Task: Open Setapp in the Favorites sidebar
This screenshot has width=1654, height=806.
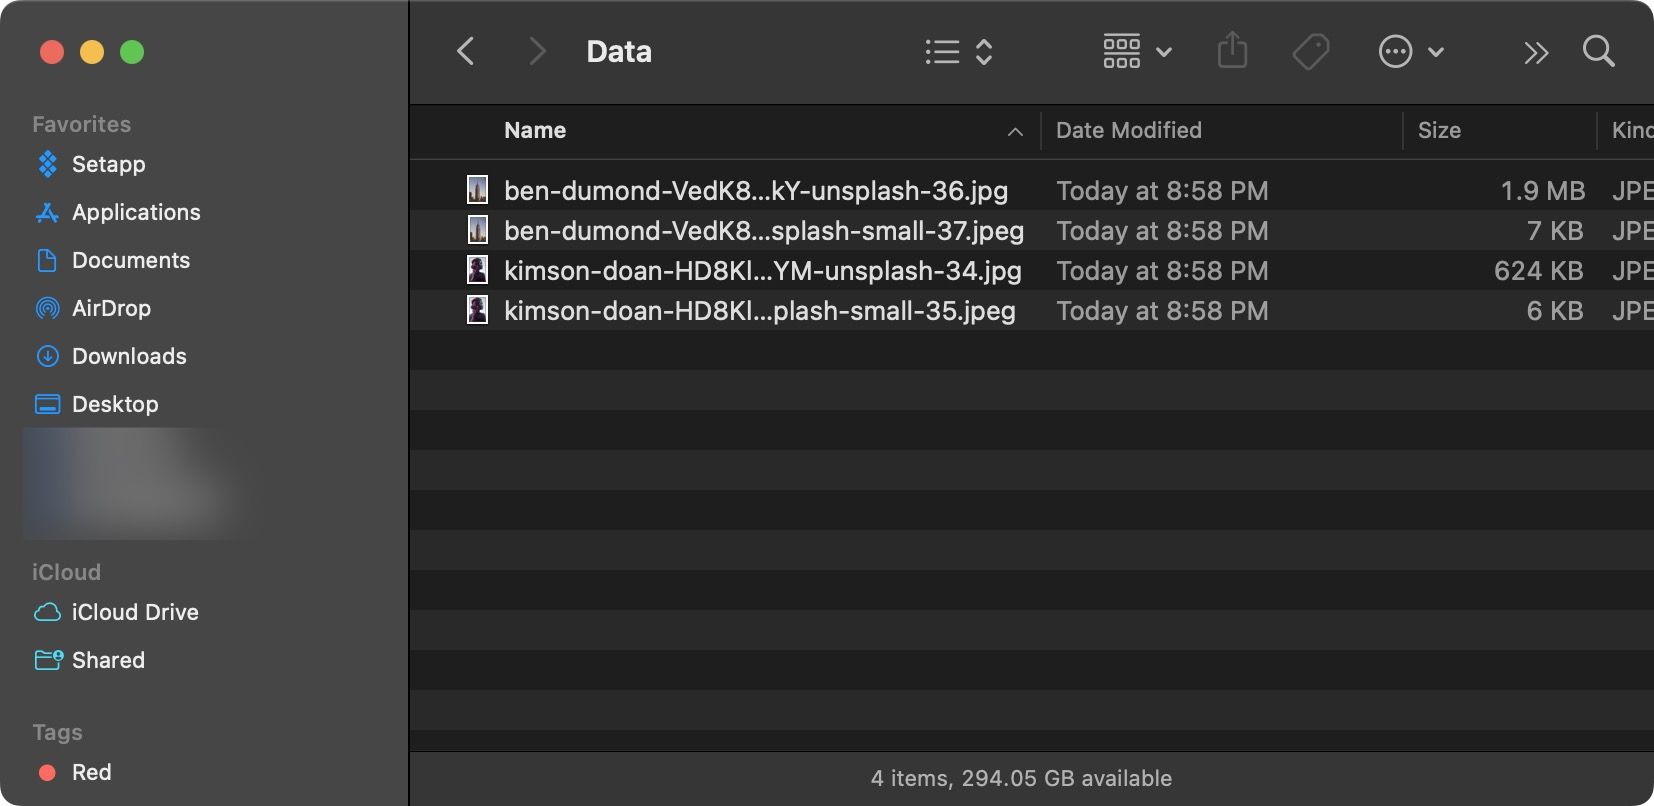Action: [x=108, y=164]
